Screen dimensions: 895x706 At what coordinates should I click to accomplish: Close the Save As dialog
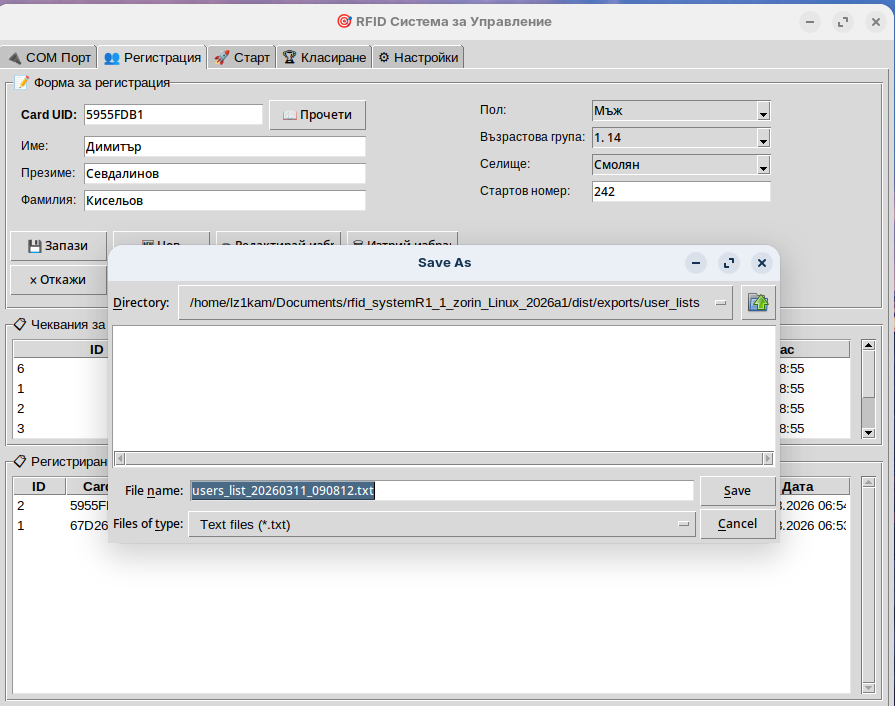(x=762, y=263)
